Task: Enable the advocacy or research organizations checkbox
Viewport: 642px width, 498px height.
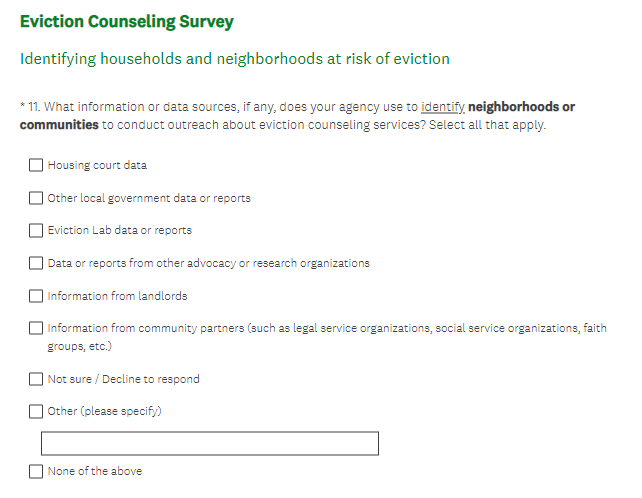Action: coord(36,263)
